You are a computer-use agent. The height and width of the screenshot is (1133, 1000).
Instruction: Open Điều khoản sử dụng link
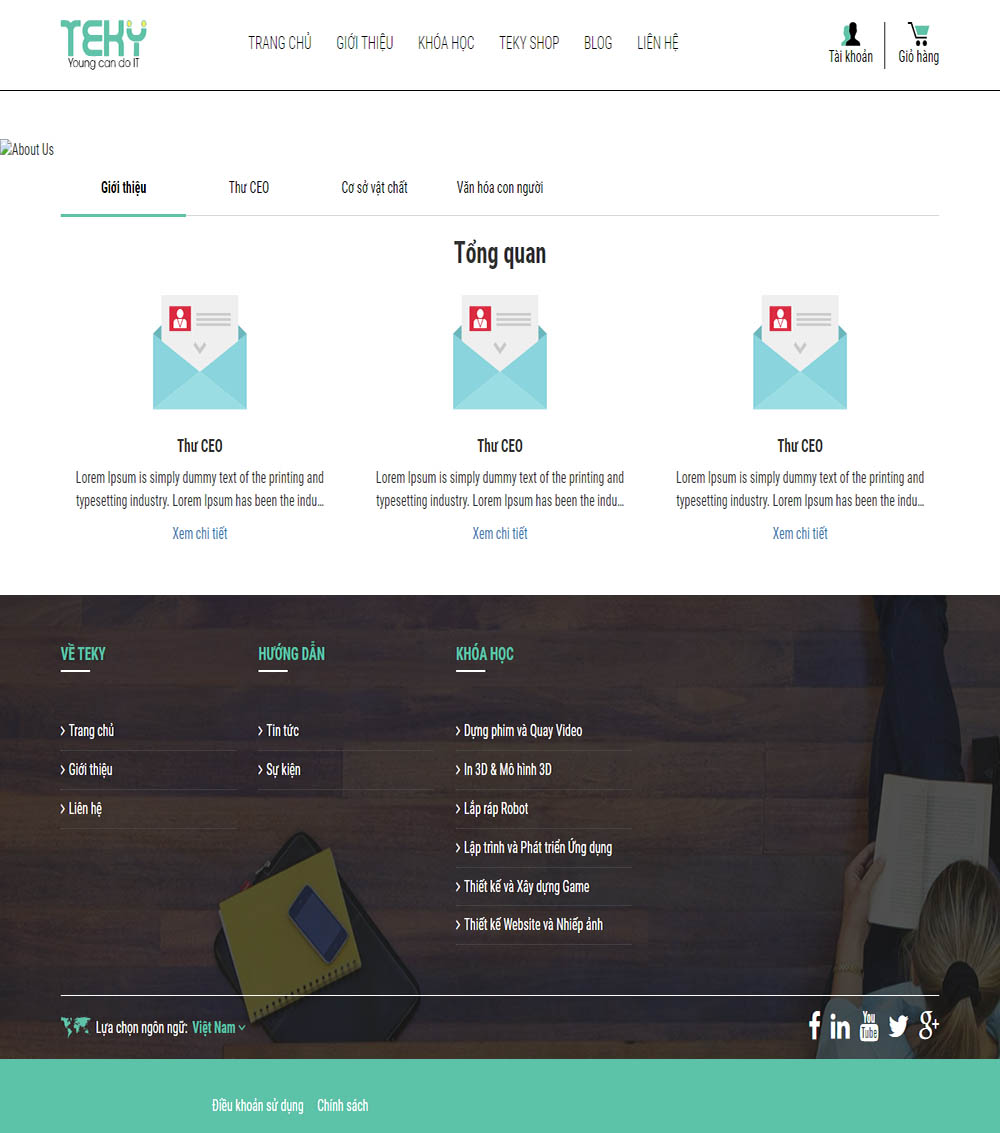[258, 1106]
